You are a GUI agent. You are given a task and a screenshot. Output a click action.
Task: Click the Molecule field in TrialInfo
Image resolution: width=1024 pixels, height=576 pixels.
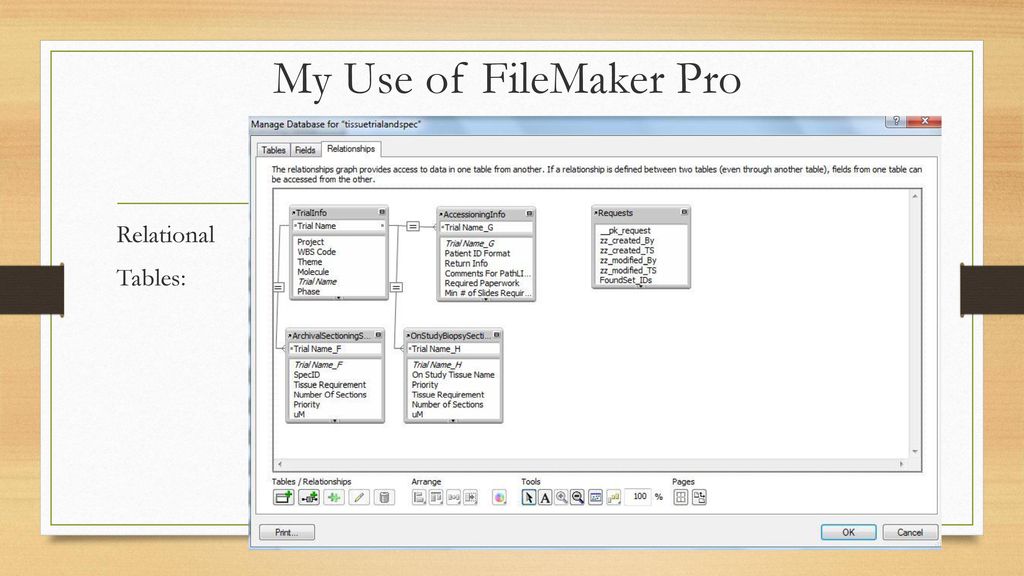coord(313,272)
